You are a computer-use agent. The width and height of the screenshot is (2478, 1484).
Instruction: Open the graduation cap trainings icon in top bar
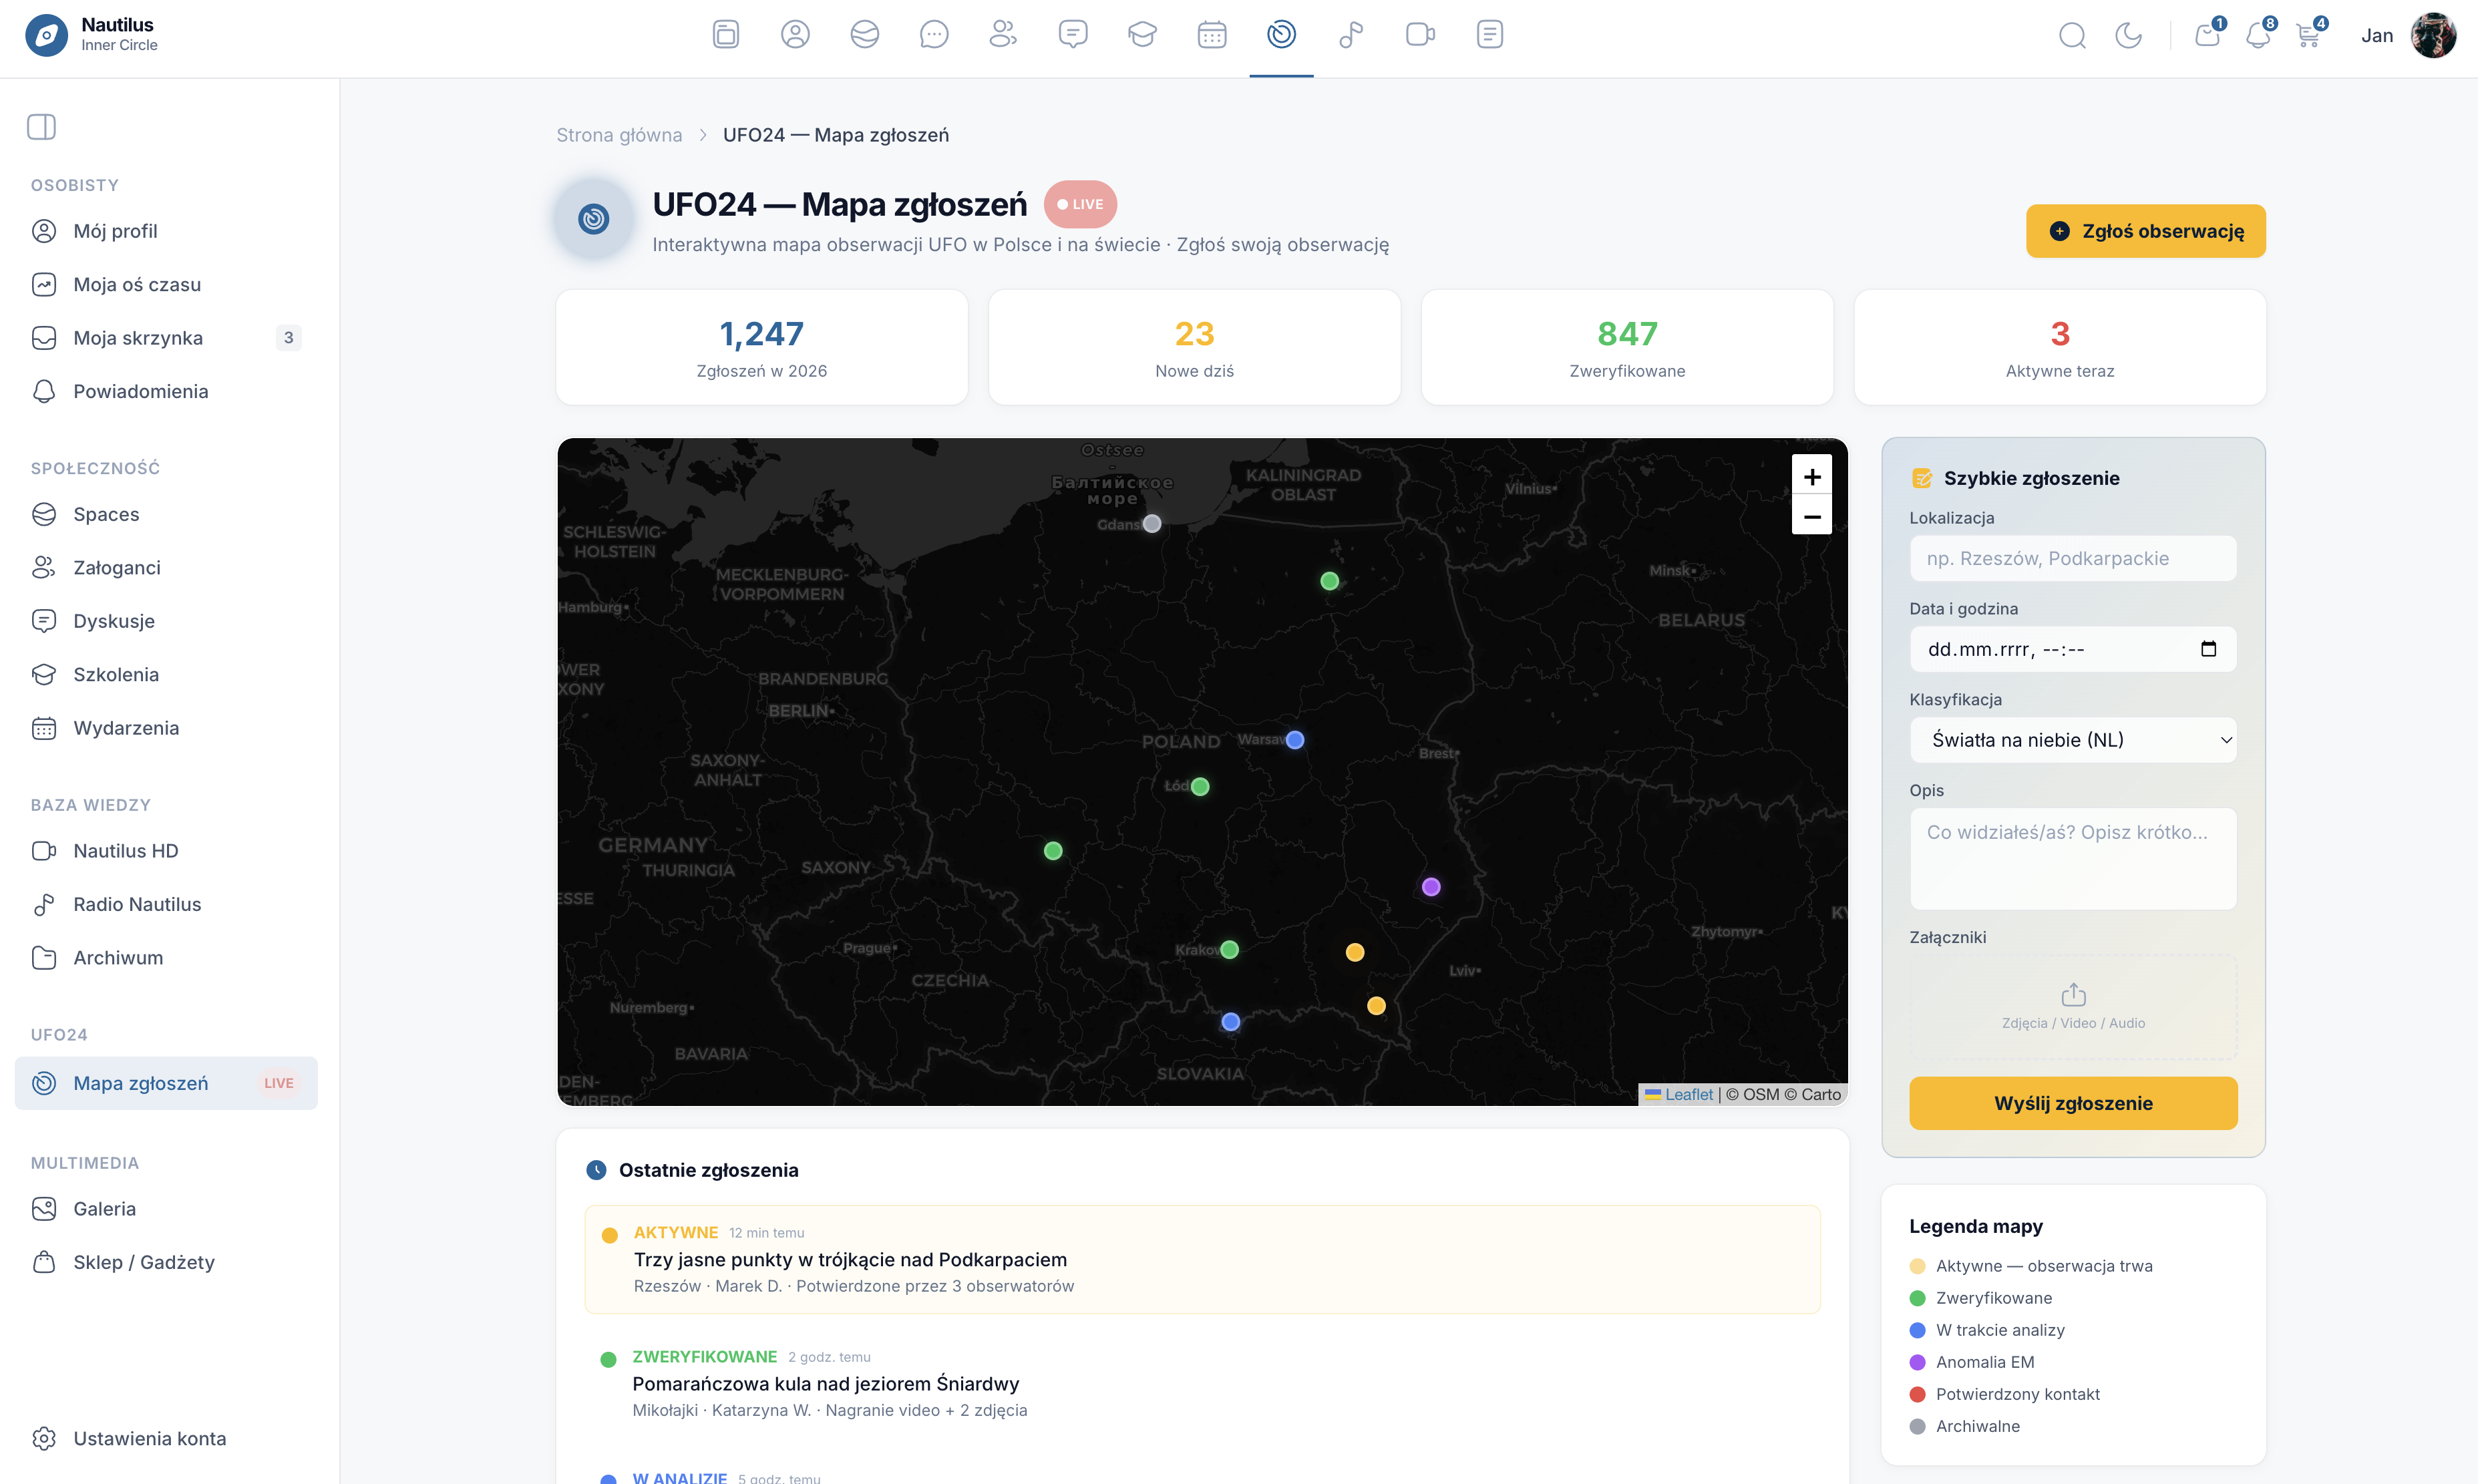(1142, 35)
